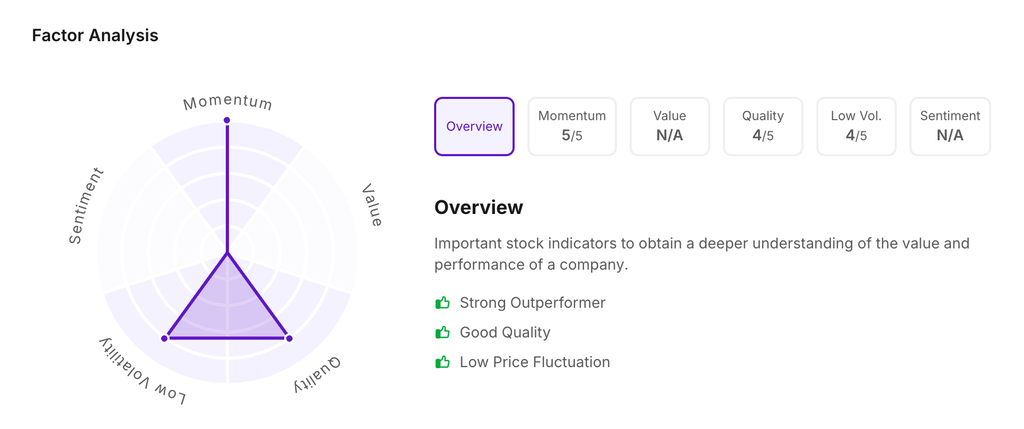Open the Low Vol. 4/5 tab
Screen dimensions: 1024x429
pos(856,126)
